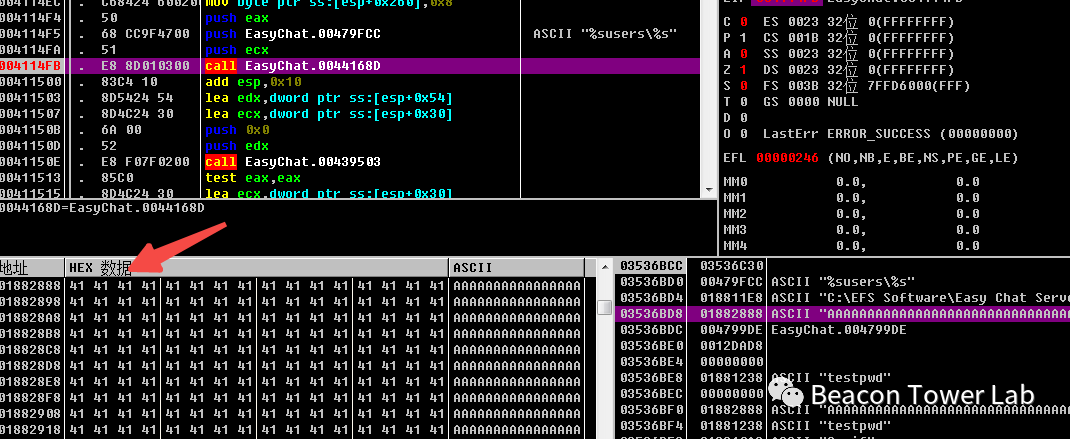Screen dimensions: 1070x439
Task: Click the push edx instruction
Action: click(237, 146)
